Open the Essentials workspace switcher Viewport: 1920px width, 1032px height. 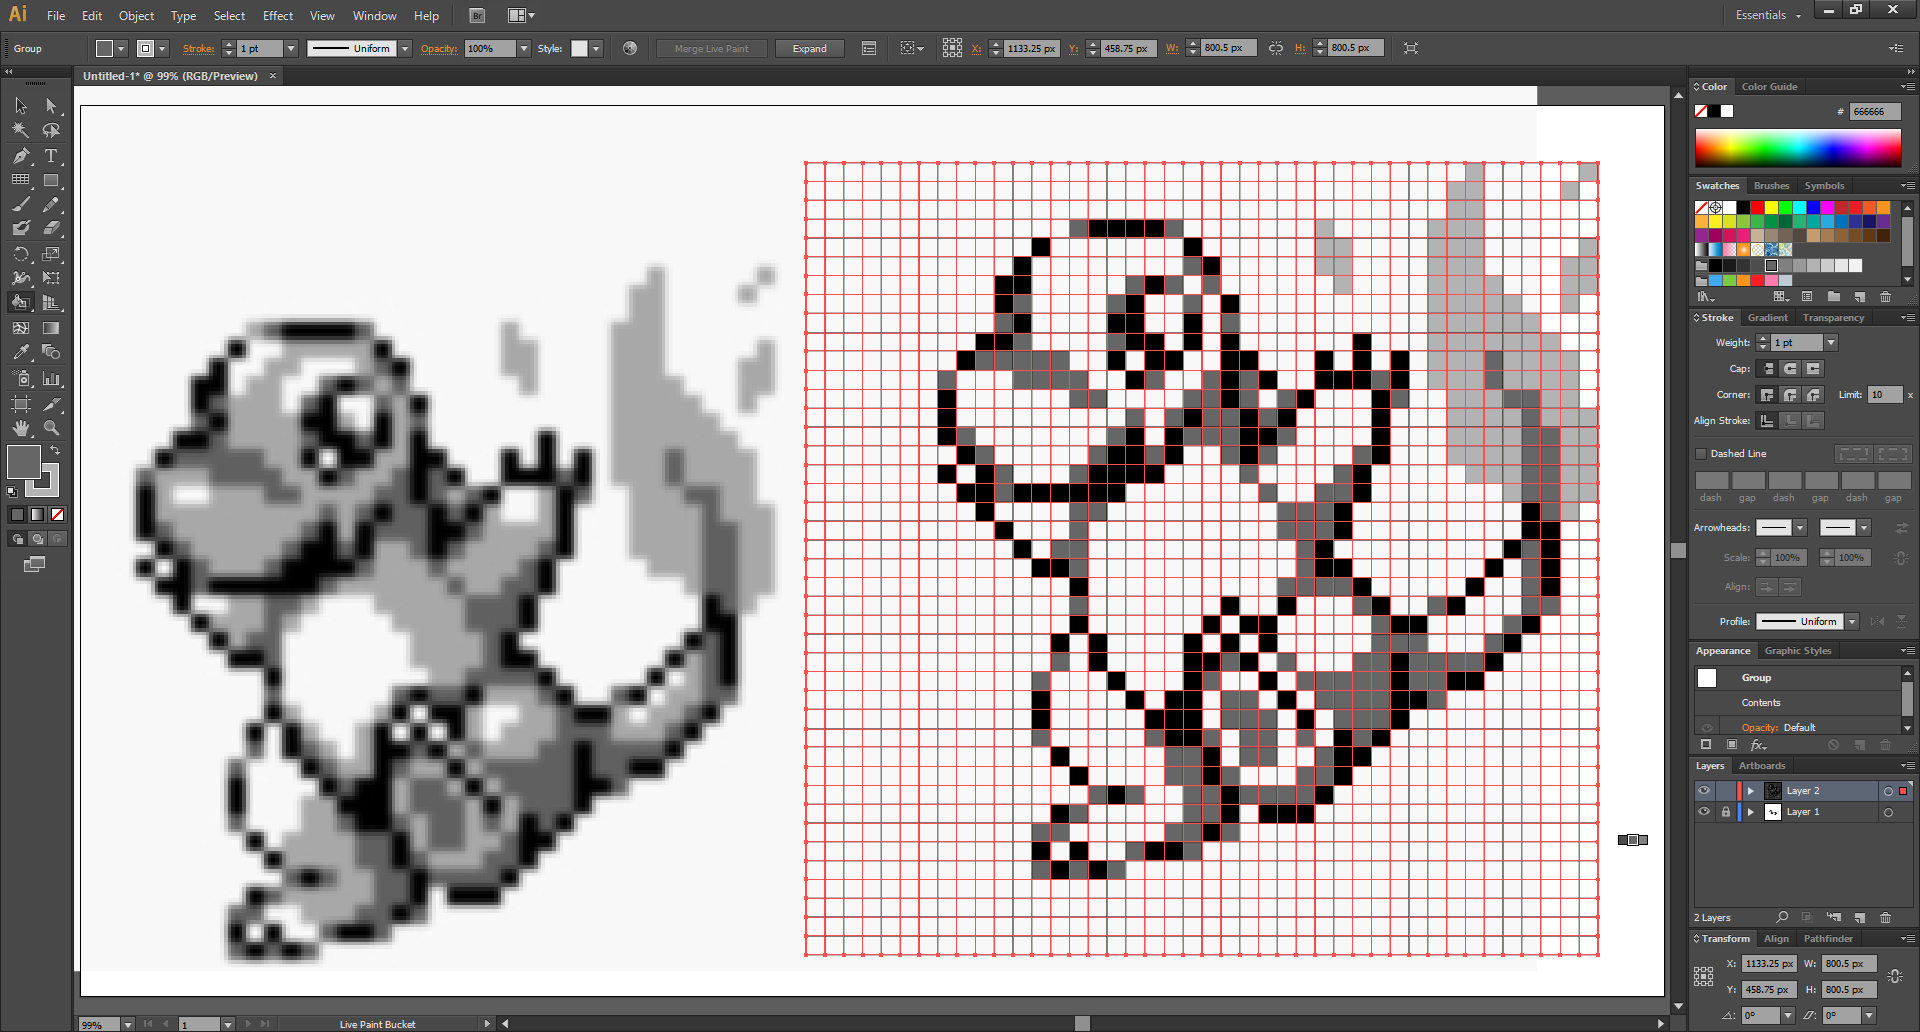click(1768, 15)
